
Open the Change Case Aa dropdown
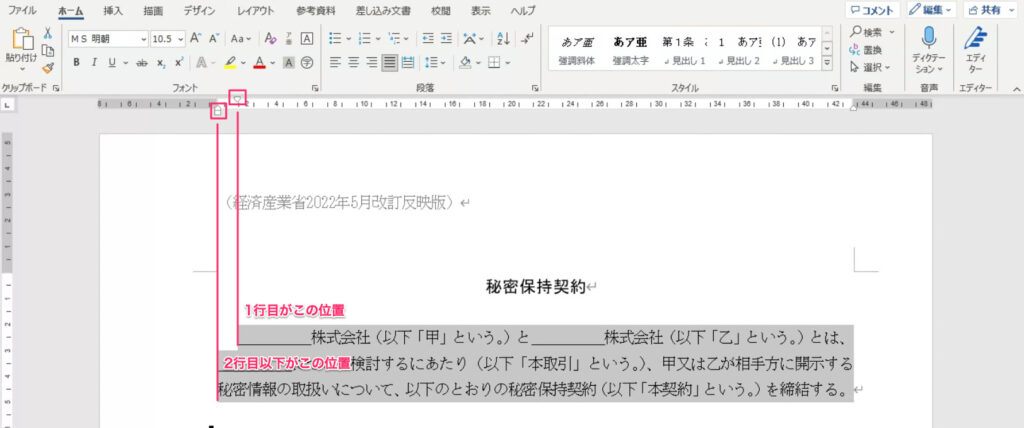241,39
